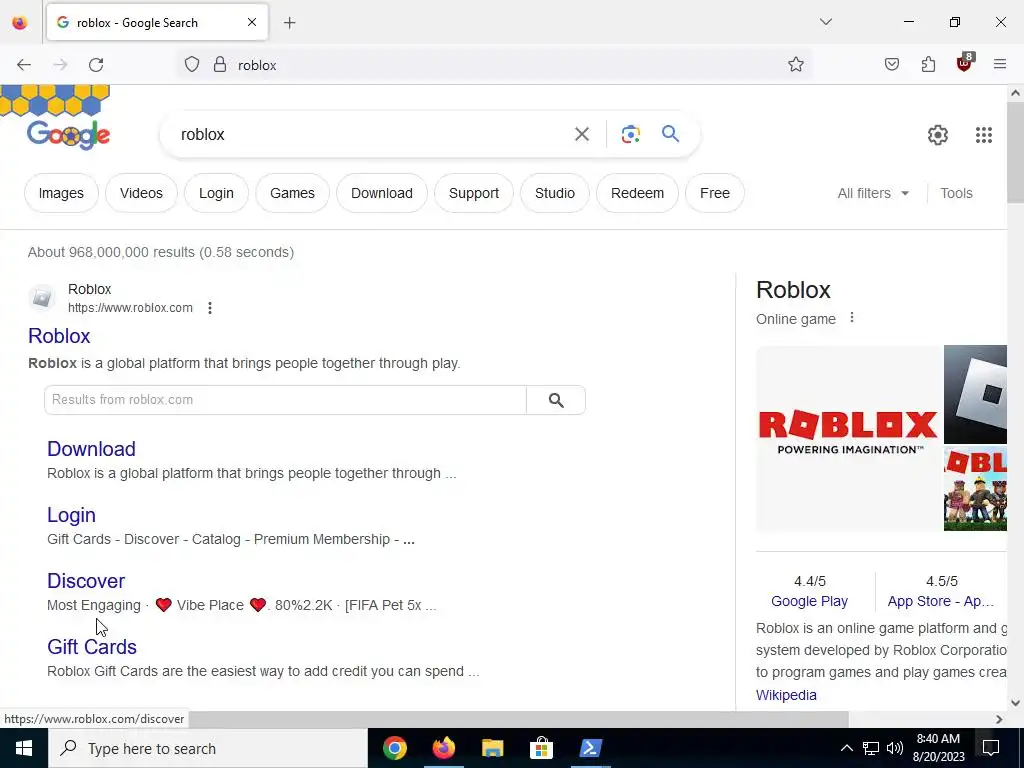The image size is (1024, 768).
Task: Open Microsoft Store from the taskbar
Action: (x=541, y=748)
